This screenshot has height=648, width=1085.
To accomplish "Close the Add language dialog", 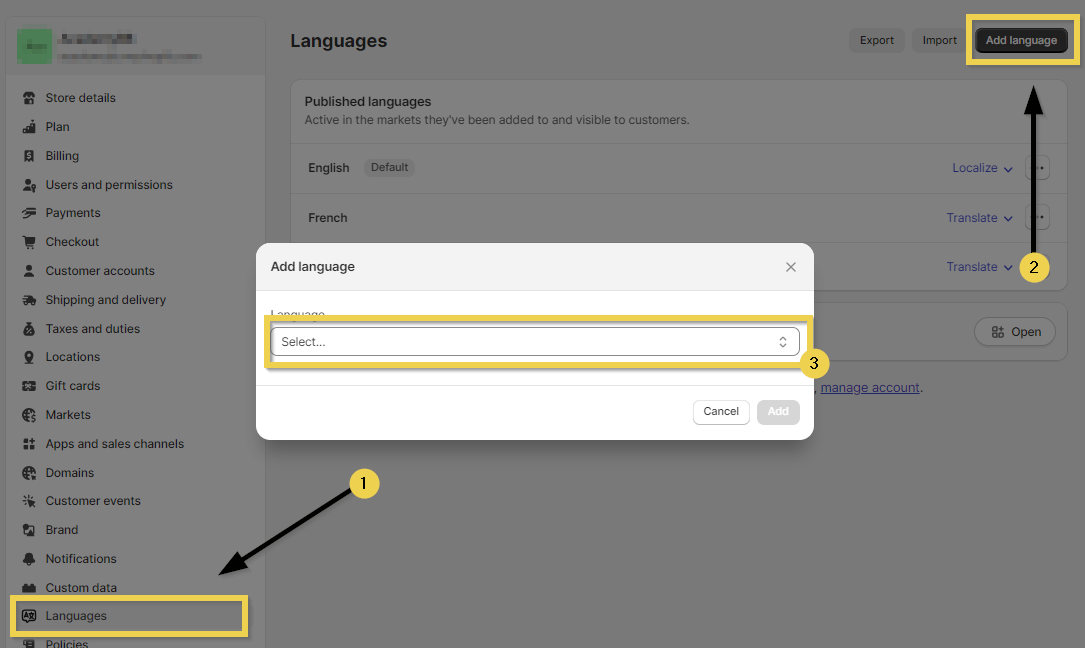I will 791,267.
